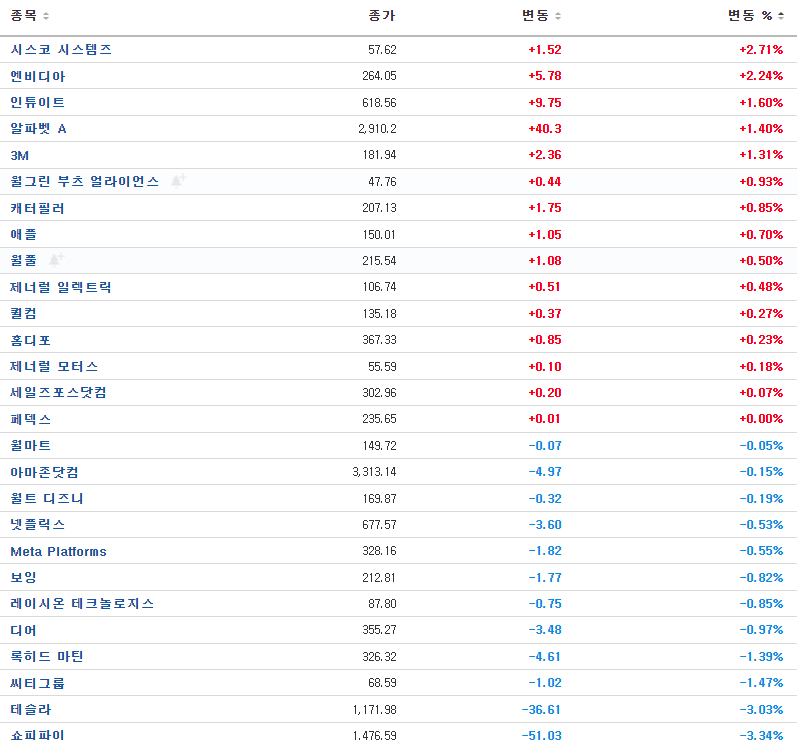The height and width of the screenshot is (740, 797).
Task: Open Meta Platforms stock link
Action: tap(58, 551)
